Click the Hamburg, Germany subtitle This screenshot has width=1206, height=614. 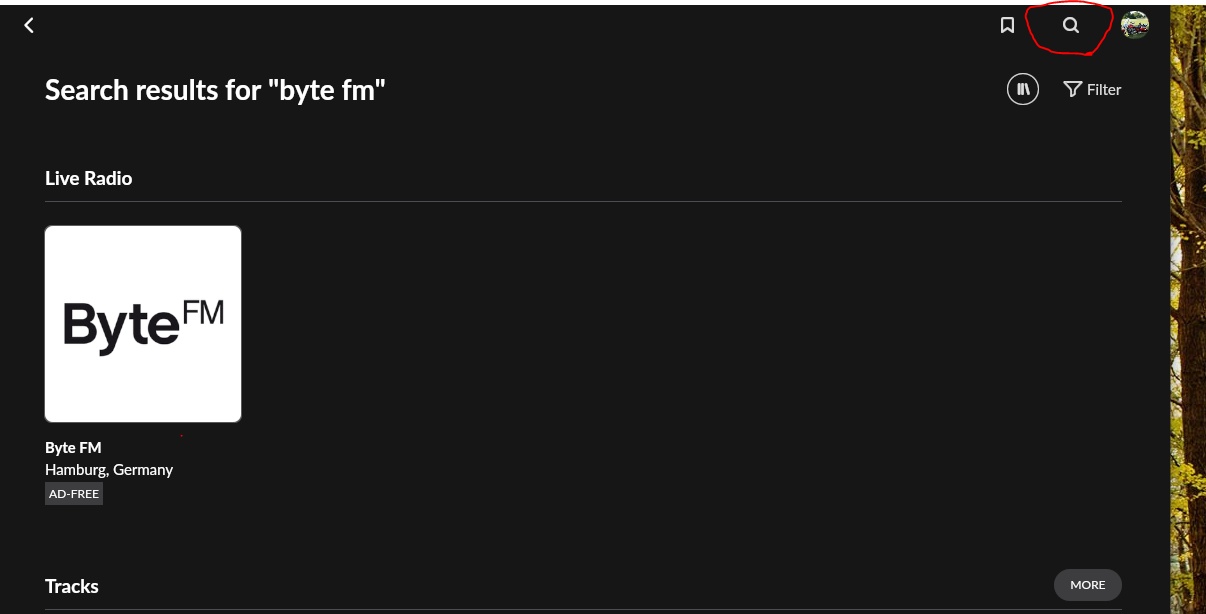click(109, 470)
